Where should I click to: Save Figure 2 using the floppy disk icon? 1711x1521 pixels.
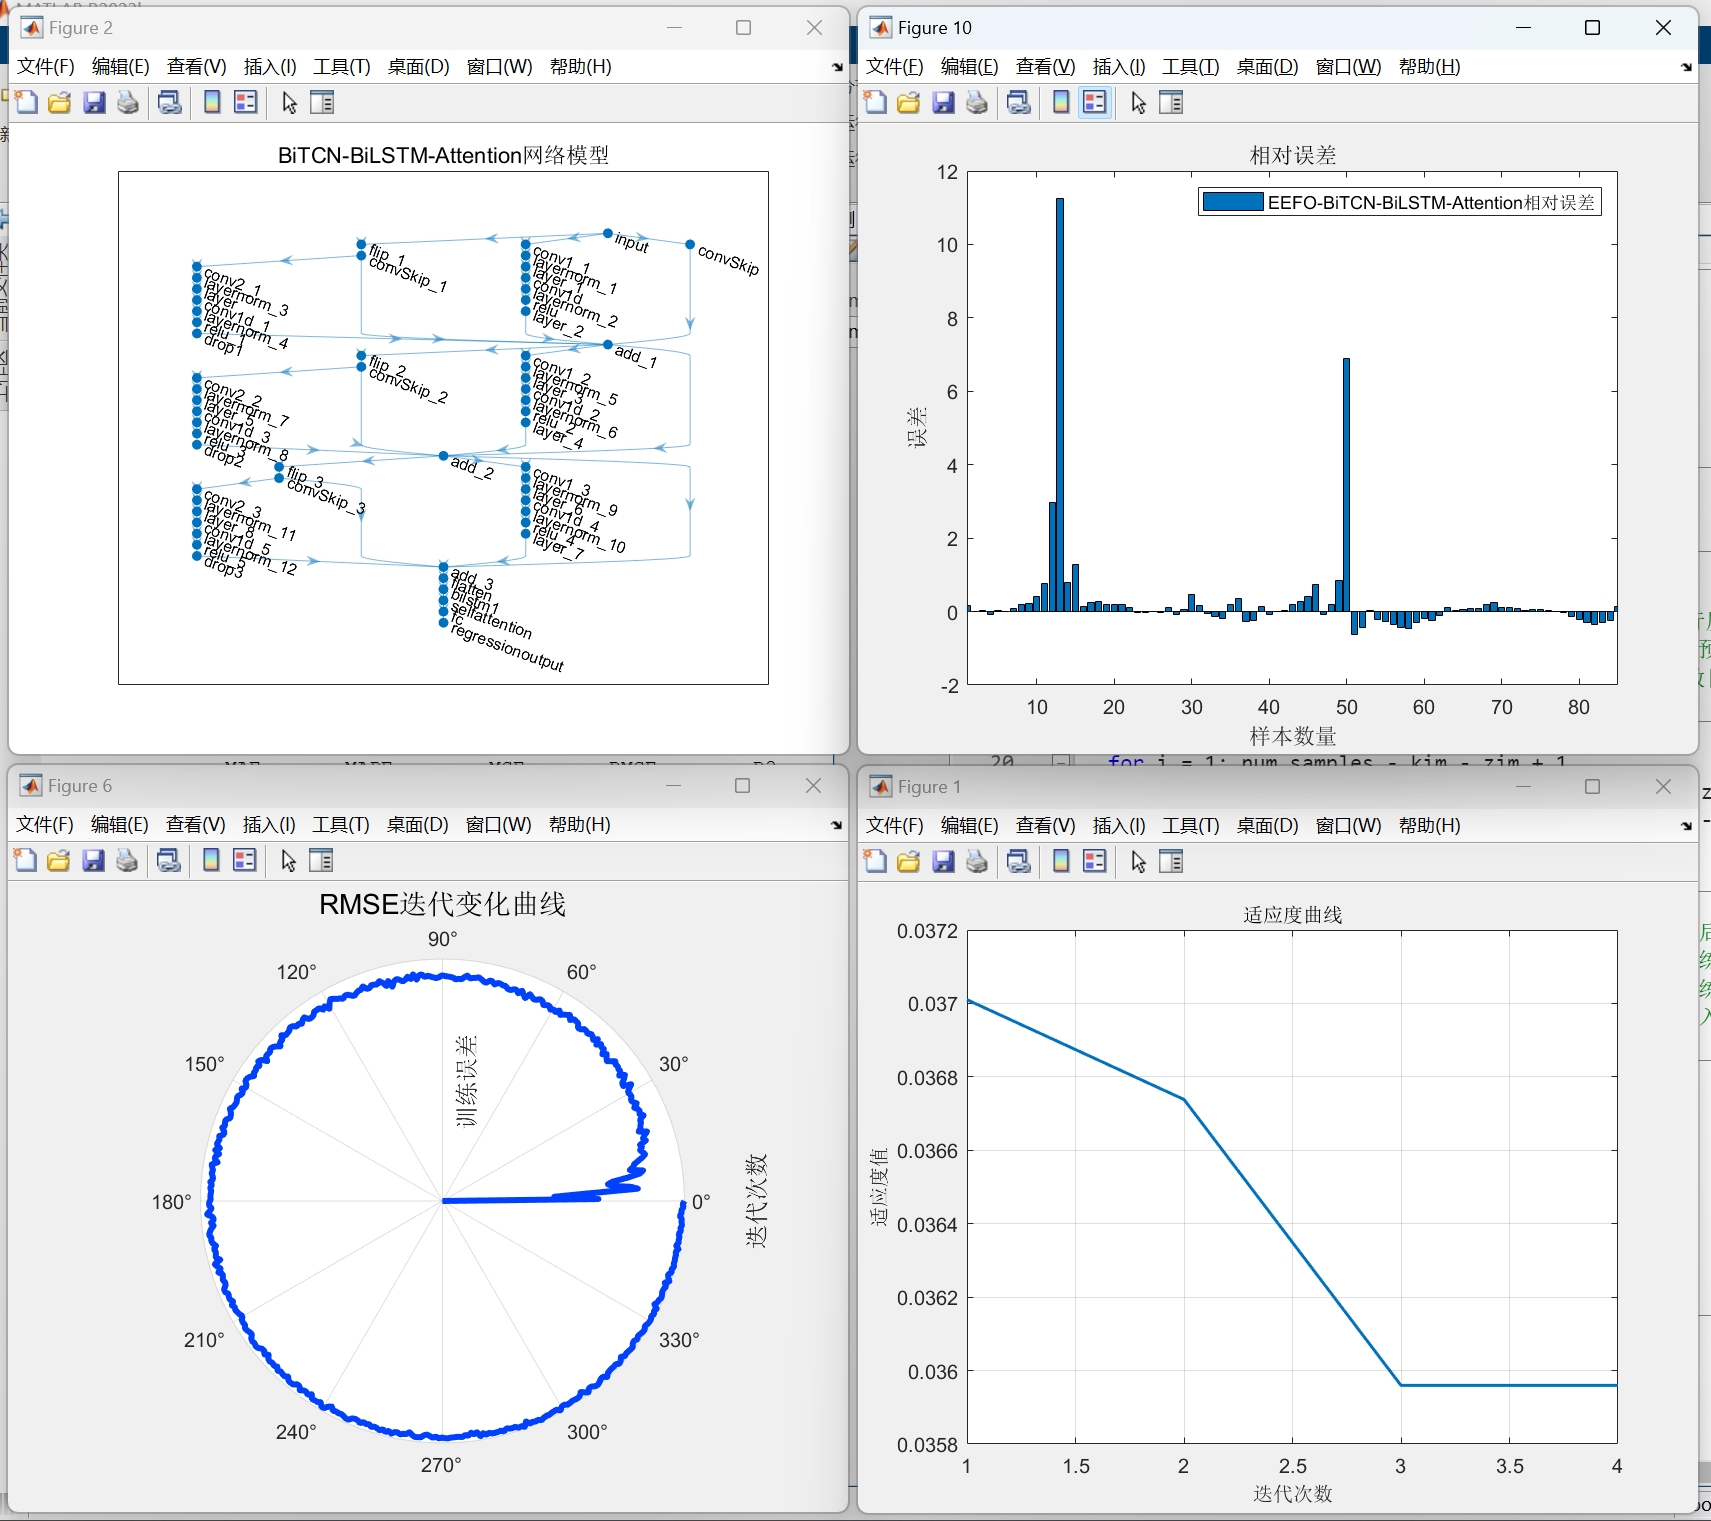tap(94, 102)
